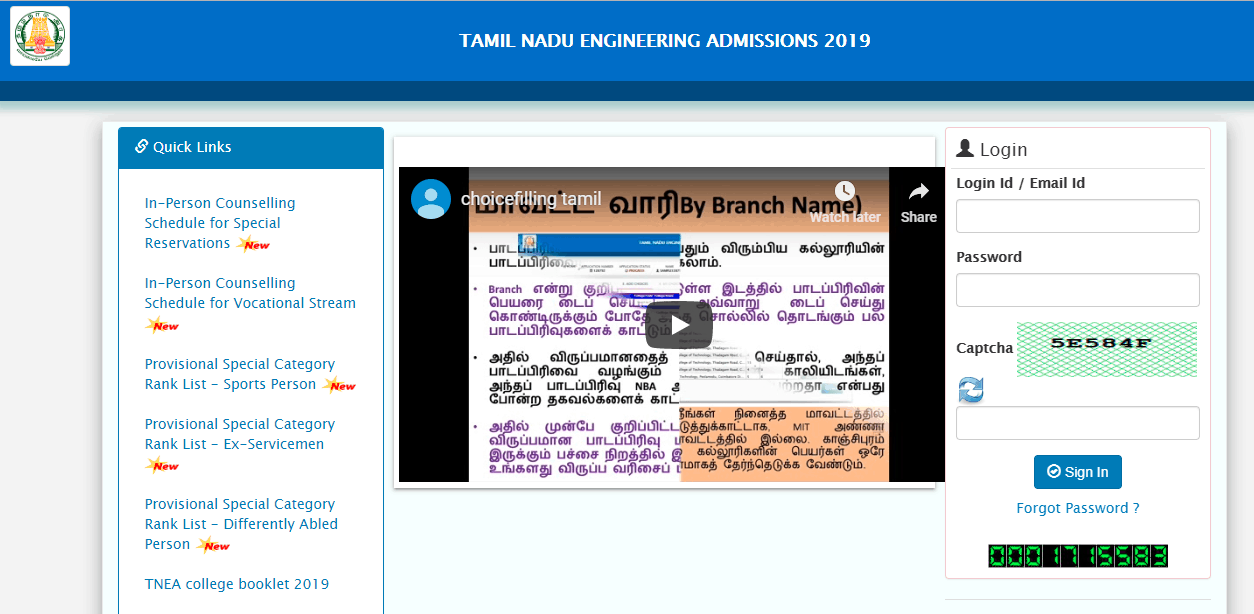Click the Quick Links chain icon

[x=141, y=147]
